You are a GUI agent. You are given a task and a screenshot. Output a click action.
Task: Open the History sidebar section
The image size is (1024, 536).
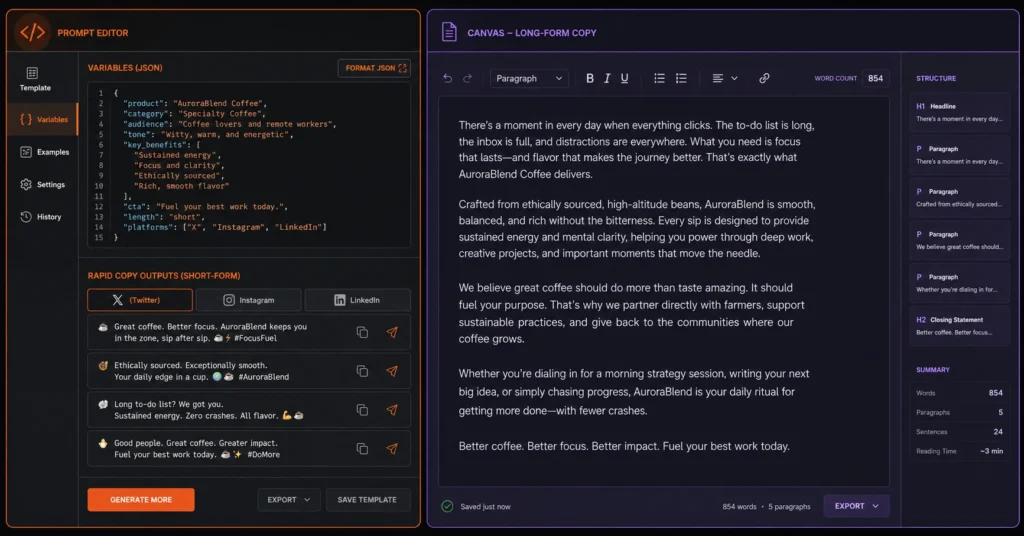40,217
